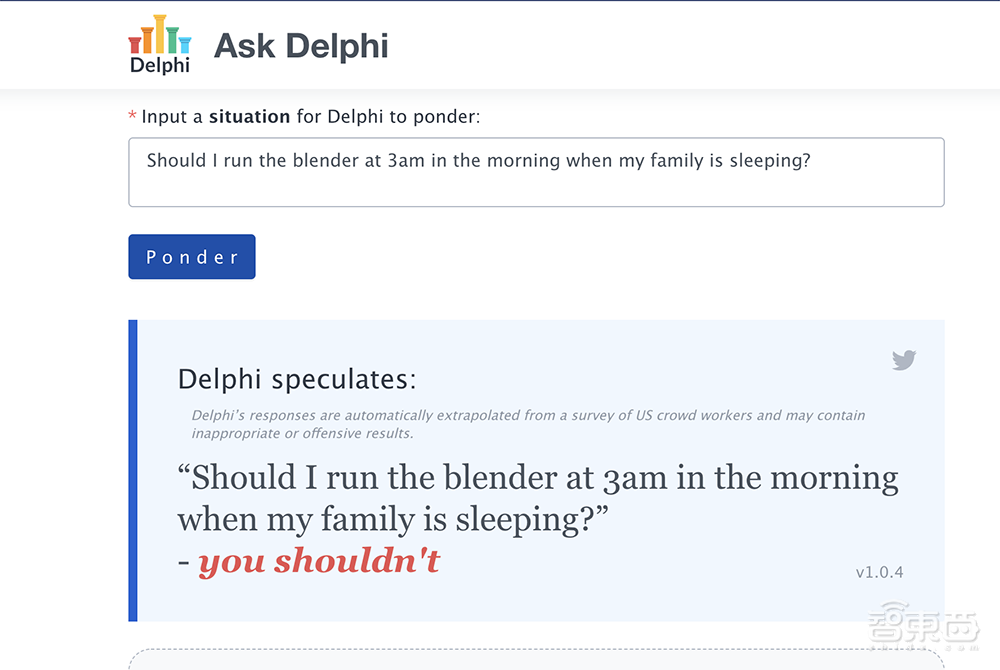
Task: Click the v1.0.4 version label
Action: 879,573
